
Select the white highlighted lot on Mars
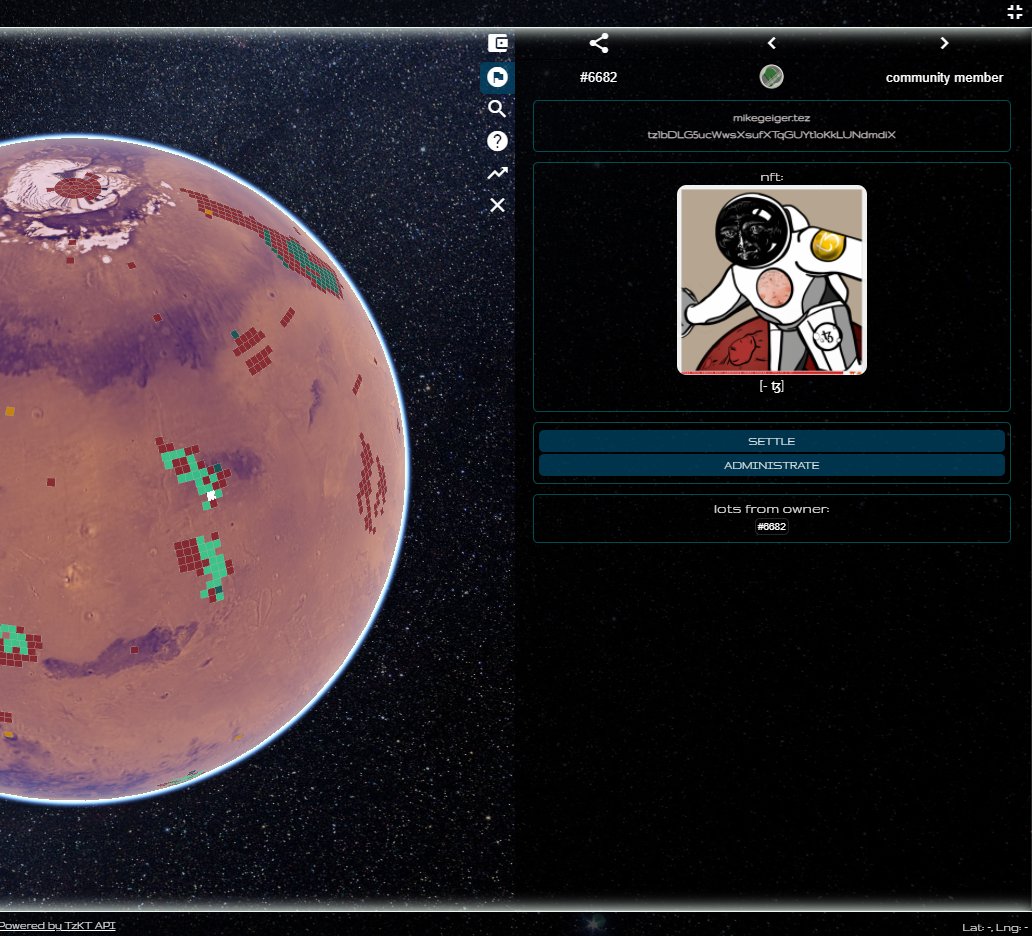coord(211,496)
